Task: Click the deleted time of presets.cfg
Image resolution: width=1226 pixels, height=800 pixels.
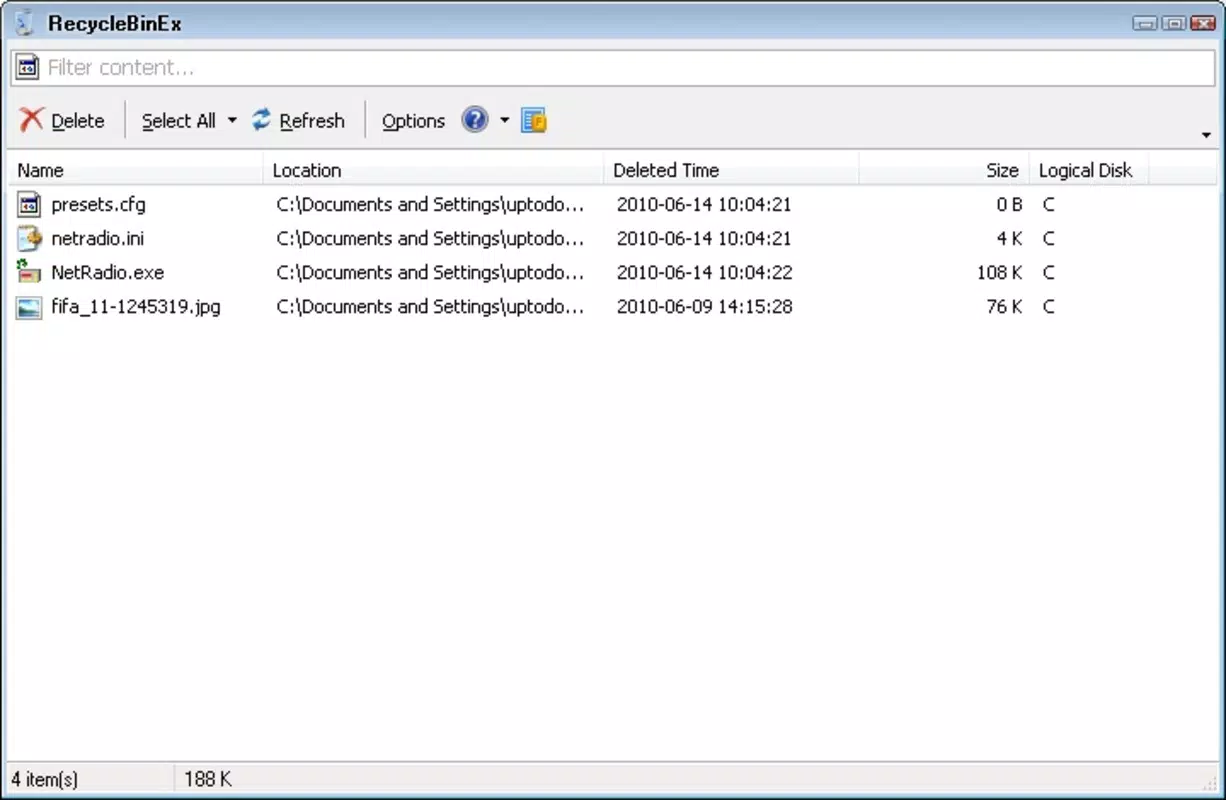Action: click(x=704, y=204)
